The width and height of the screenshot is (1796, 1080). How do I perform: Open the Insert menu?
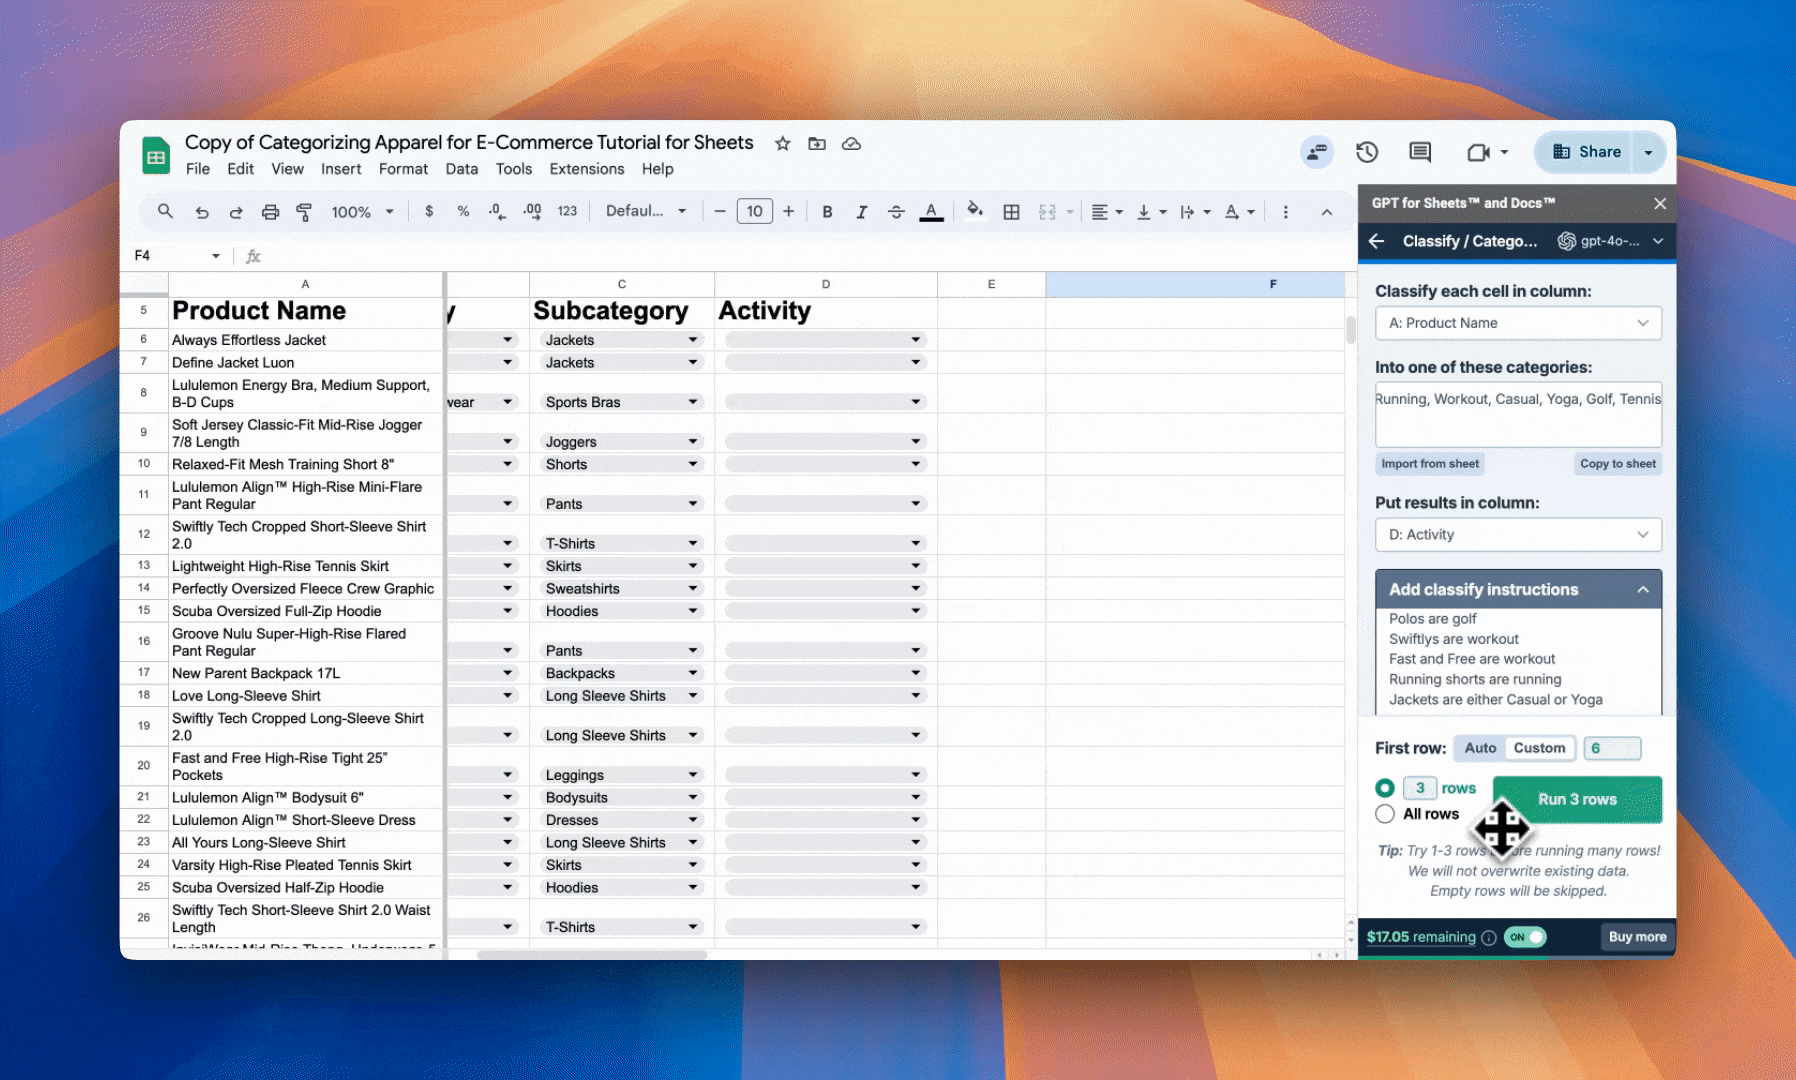tap(341, 169)
